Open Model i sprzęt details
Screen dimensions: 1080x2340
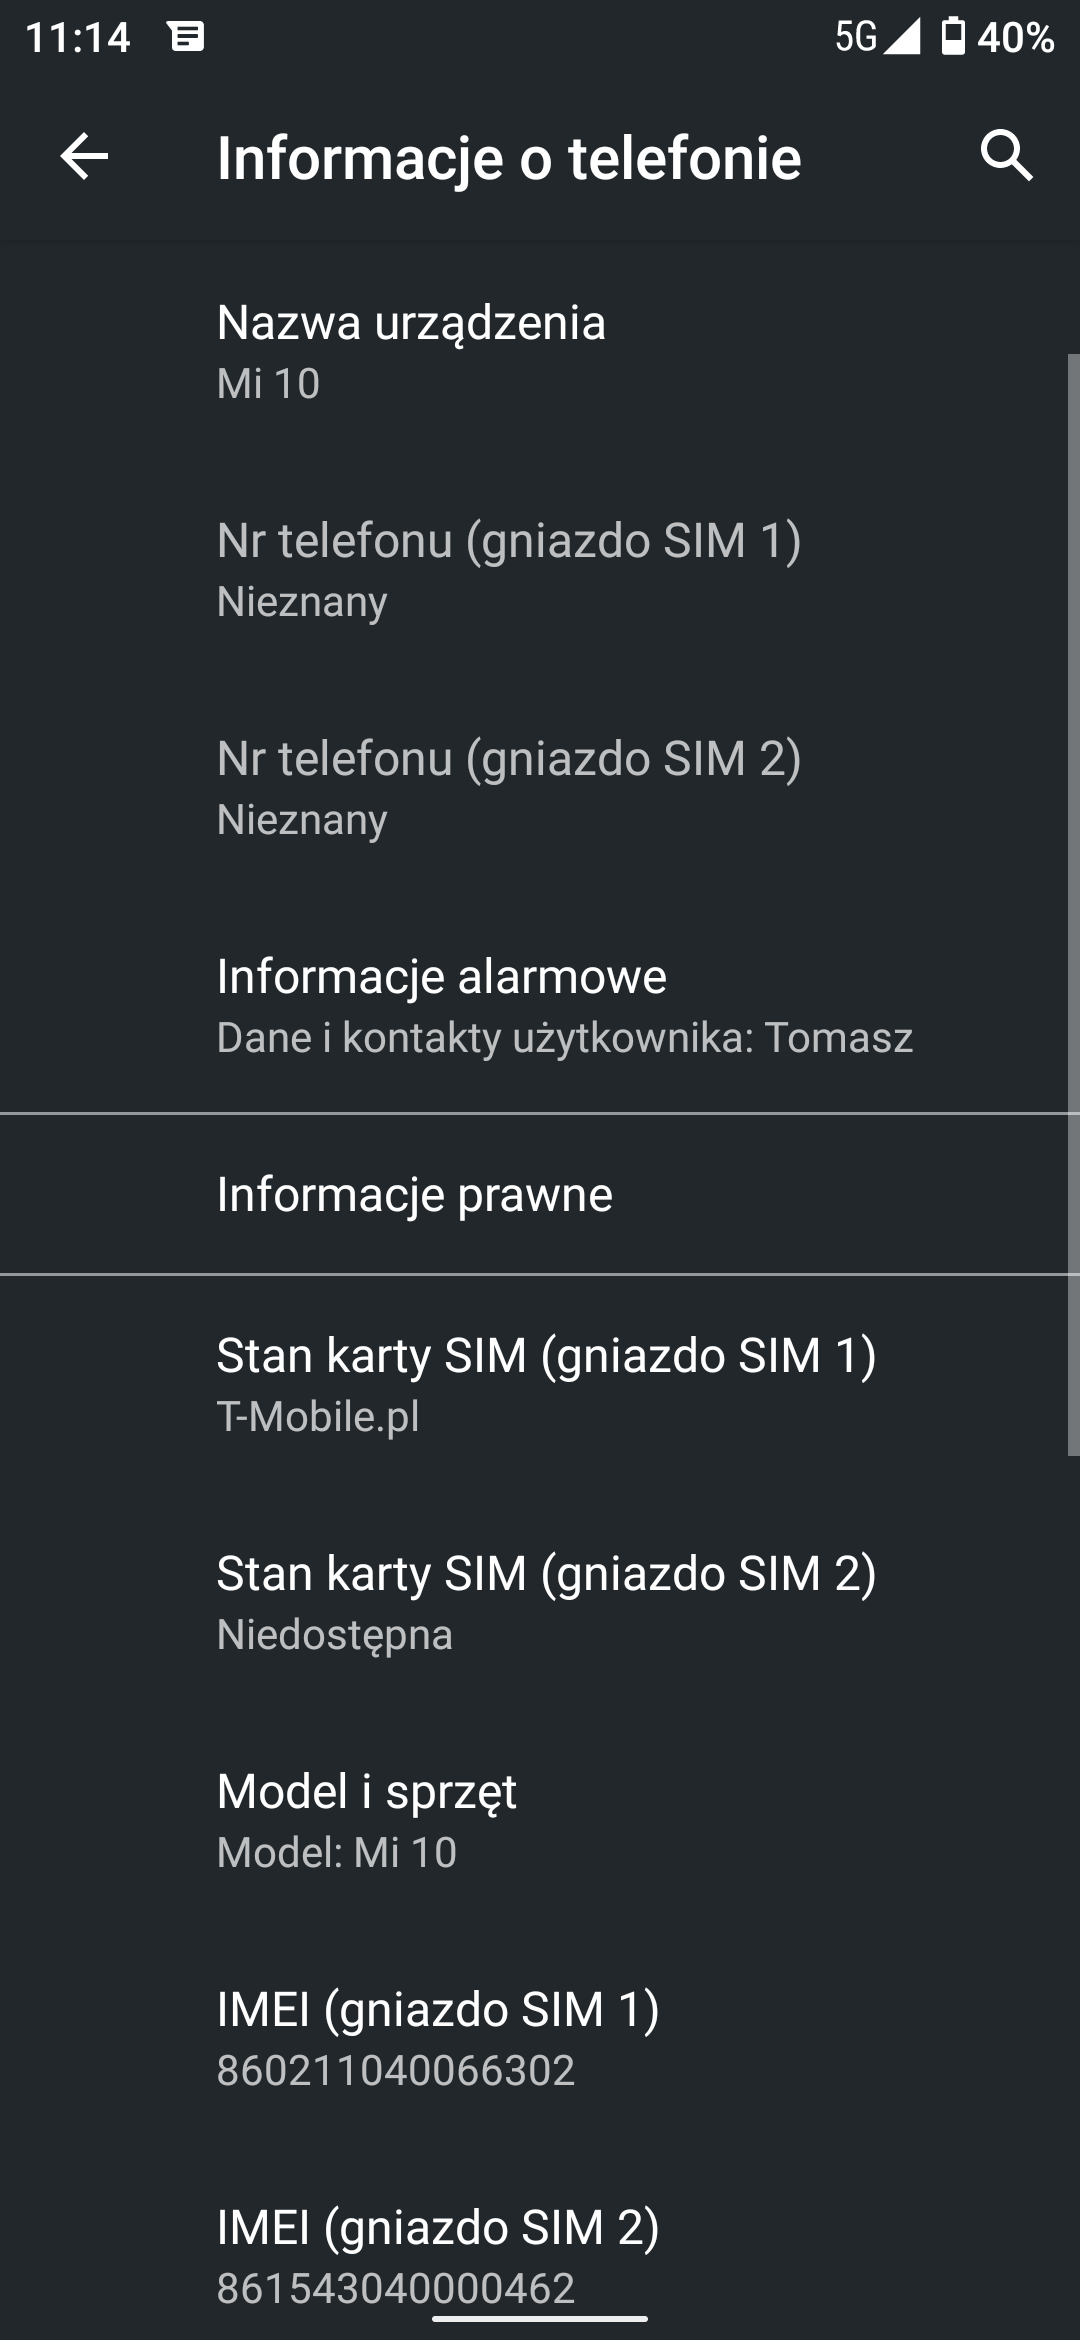540,1821
